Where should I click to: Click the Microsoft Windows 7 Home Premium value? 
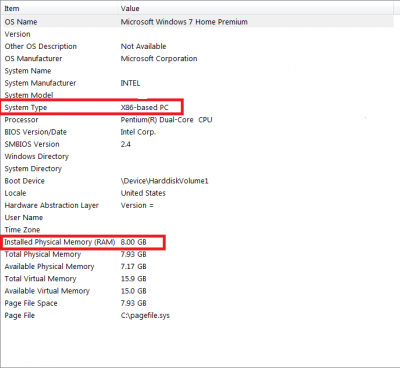pyautogui.click(x=184, y=22)
